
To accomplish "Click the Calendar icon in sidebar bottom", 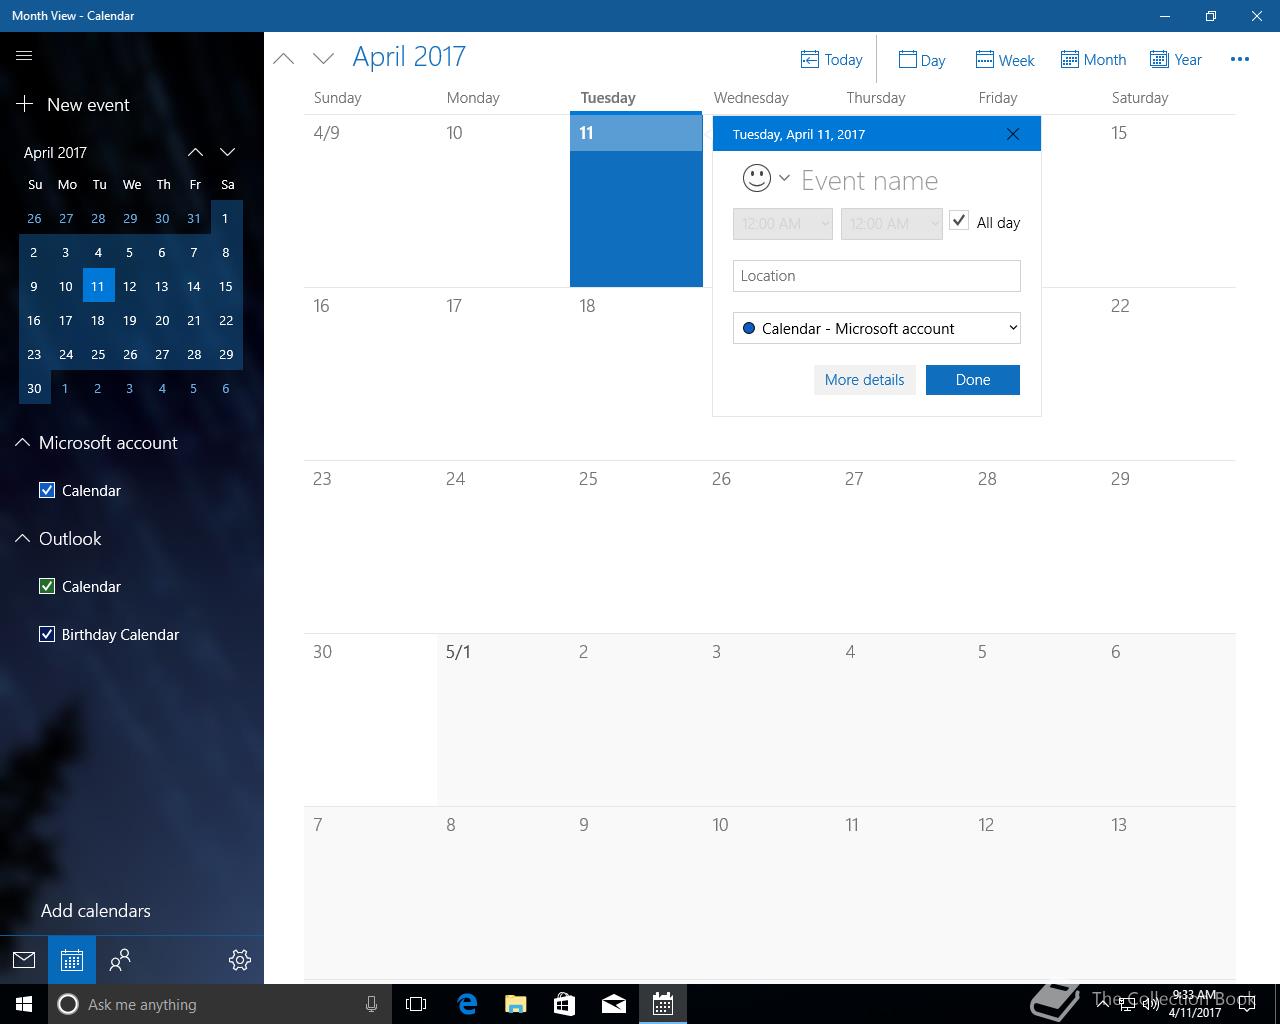I will click(x=72, y=960).
